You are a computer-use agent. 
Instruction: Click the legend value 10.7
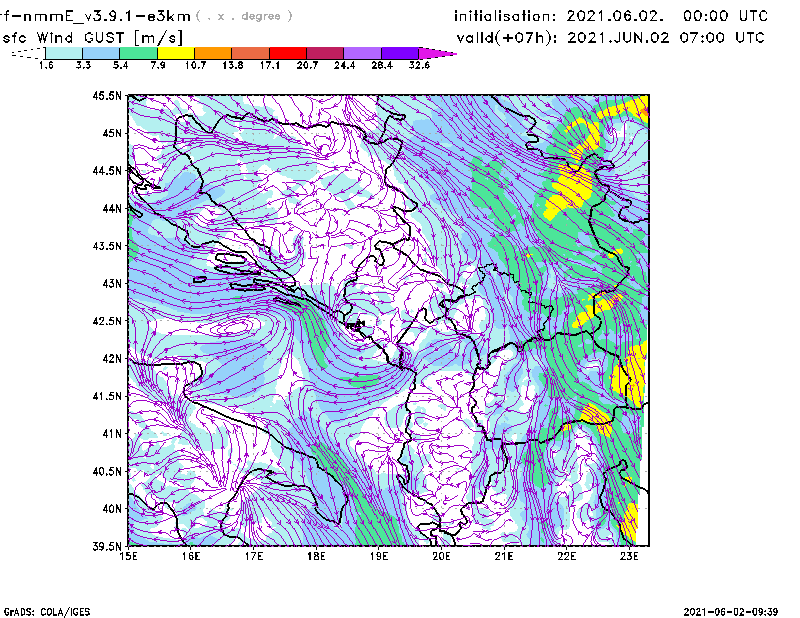(195, 65)
